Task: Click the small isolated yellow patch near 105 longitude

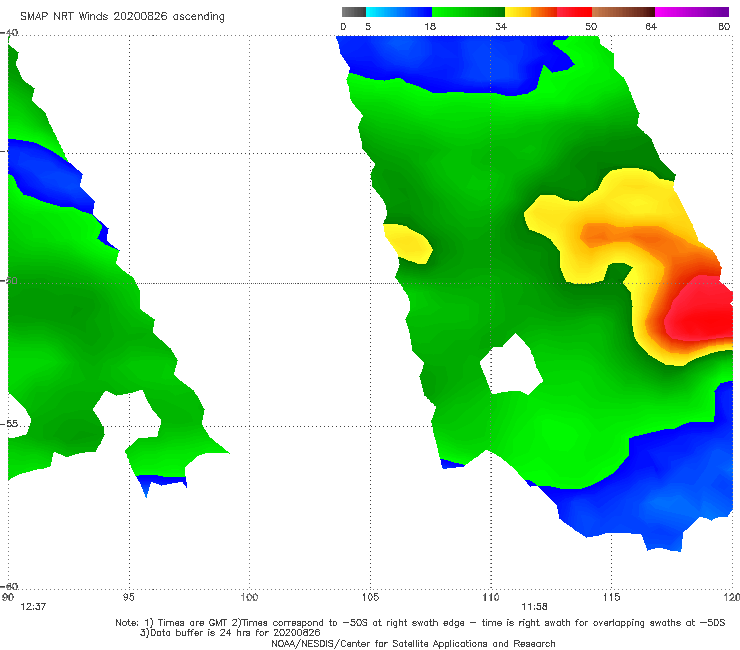Action: point(408,244)
